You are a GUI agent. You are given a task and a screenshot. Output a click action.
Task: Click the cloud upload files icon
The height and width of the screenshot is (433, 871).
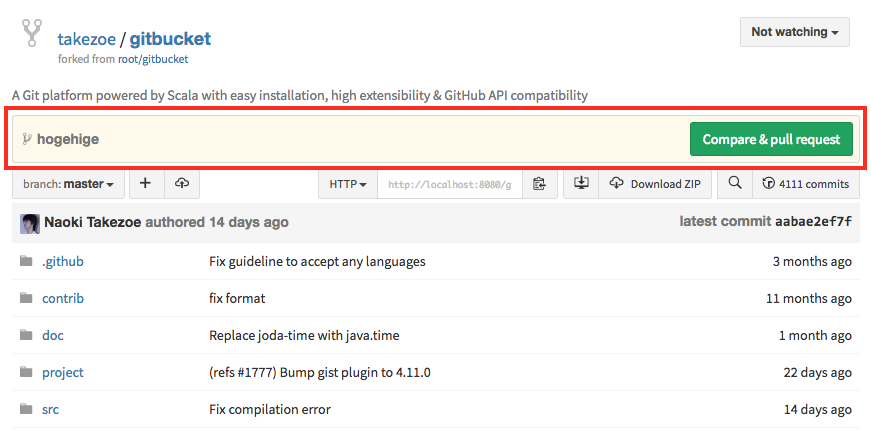point(182,183)
